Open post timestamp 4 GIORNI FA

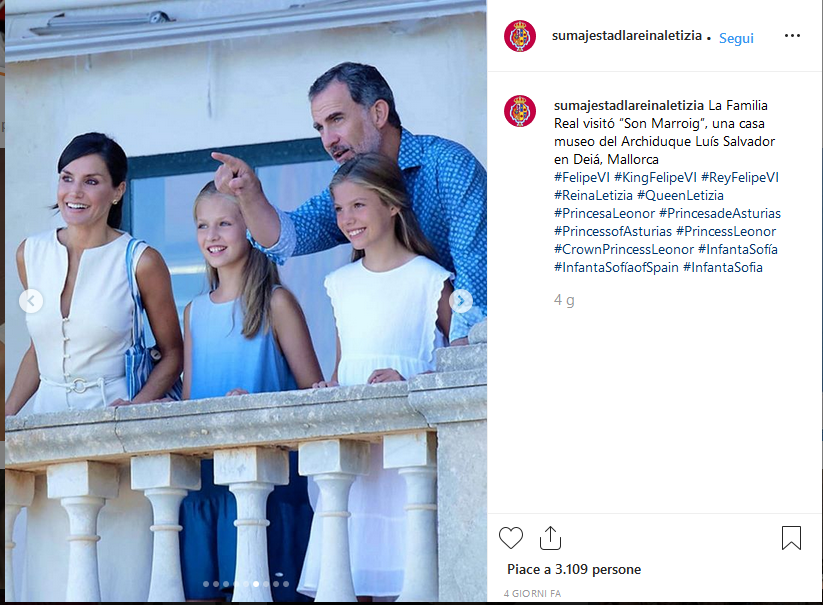coord(532,593)
